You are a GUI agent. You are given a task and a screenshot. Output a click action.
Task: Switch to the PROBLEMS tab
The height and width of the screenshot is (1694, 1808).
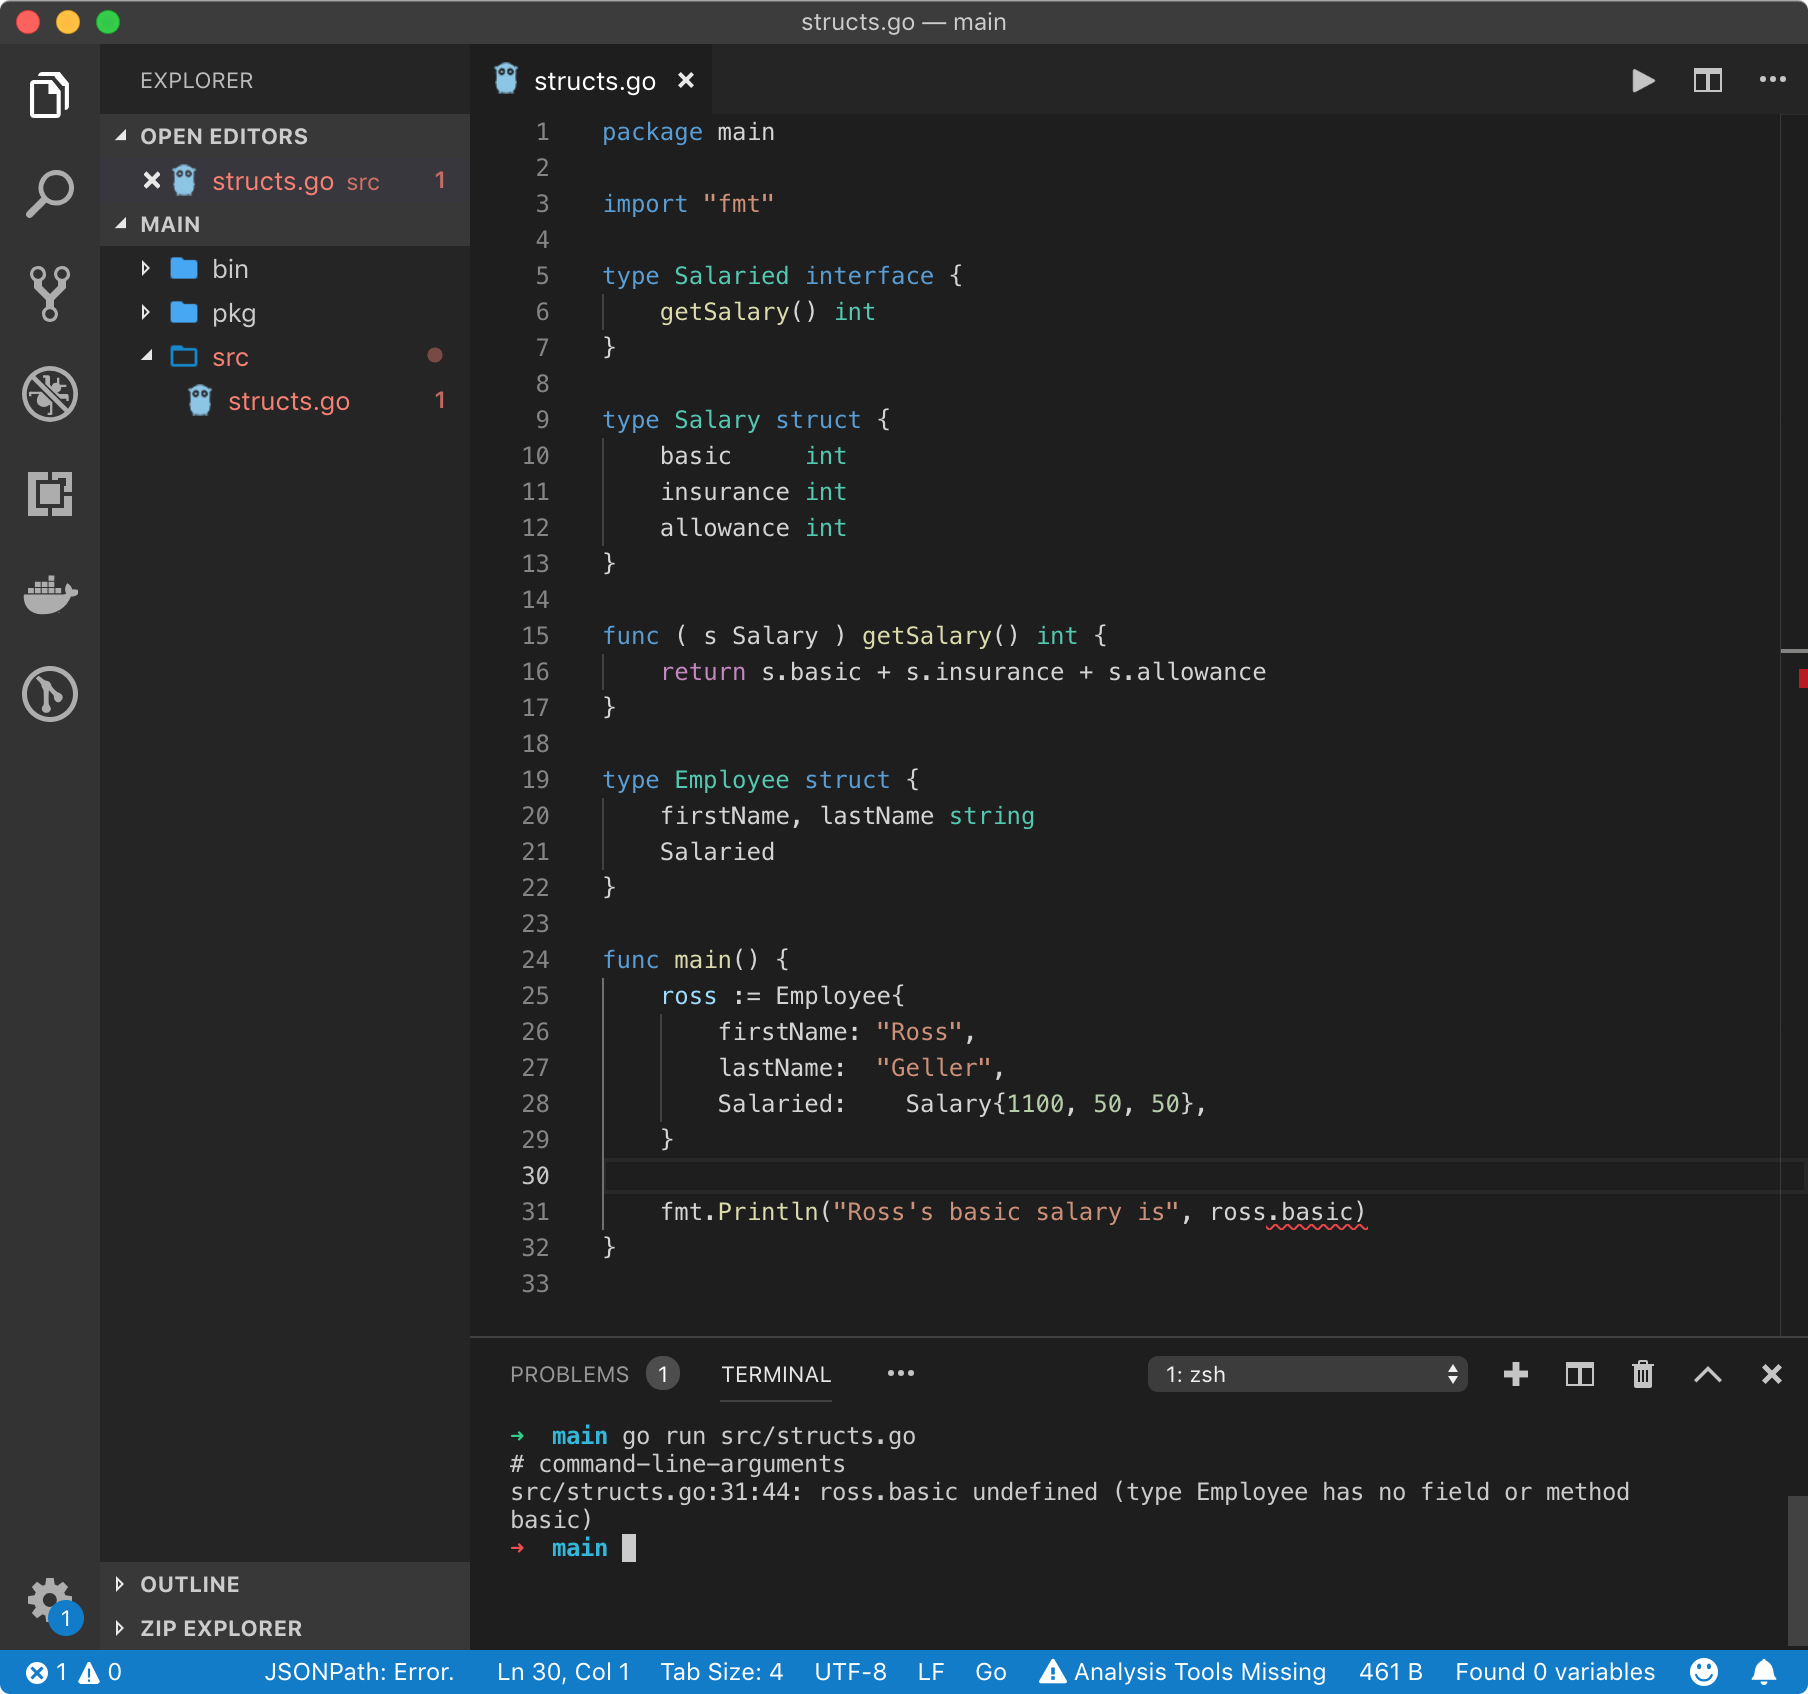pyautogui.click(x=569, y=1374)
